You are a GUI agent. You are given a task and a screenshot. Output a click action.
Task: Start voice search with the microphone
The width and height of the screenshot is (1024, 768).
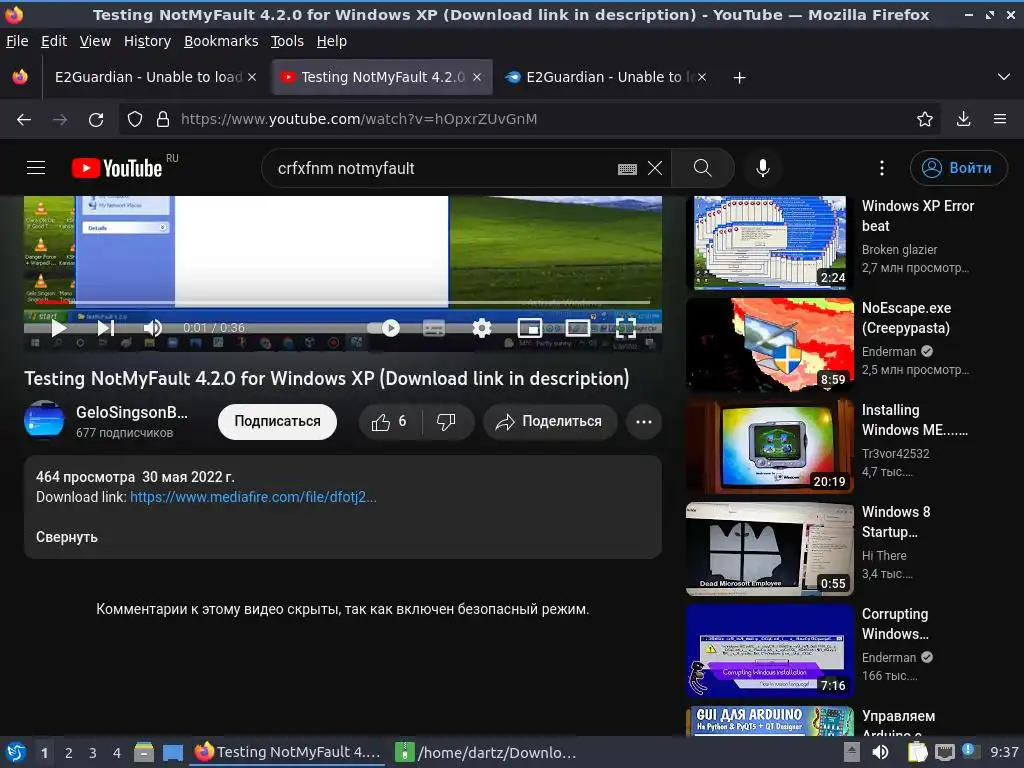click(762, 168)
